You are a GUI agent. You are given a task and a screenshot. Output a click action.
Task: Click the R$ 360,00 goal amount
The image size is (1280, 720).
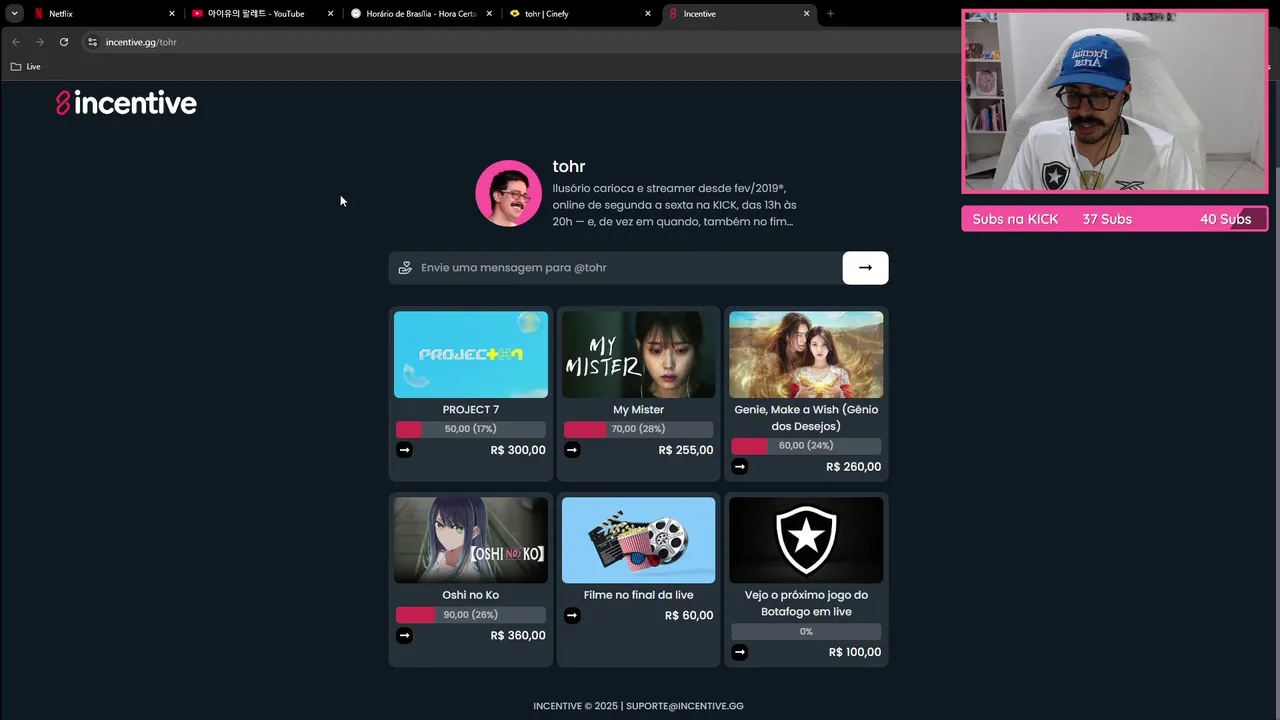[x=518, y=636]
